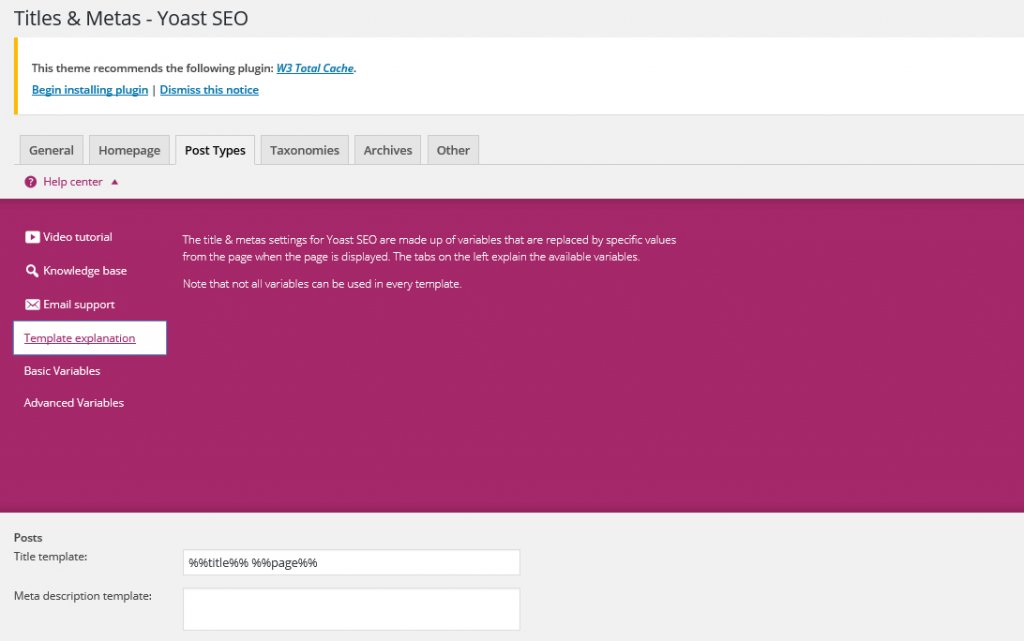Click the Posts Title template field

coord(351,563)
